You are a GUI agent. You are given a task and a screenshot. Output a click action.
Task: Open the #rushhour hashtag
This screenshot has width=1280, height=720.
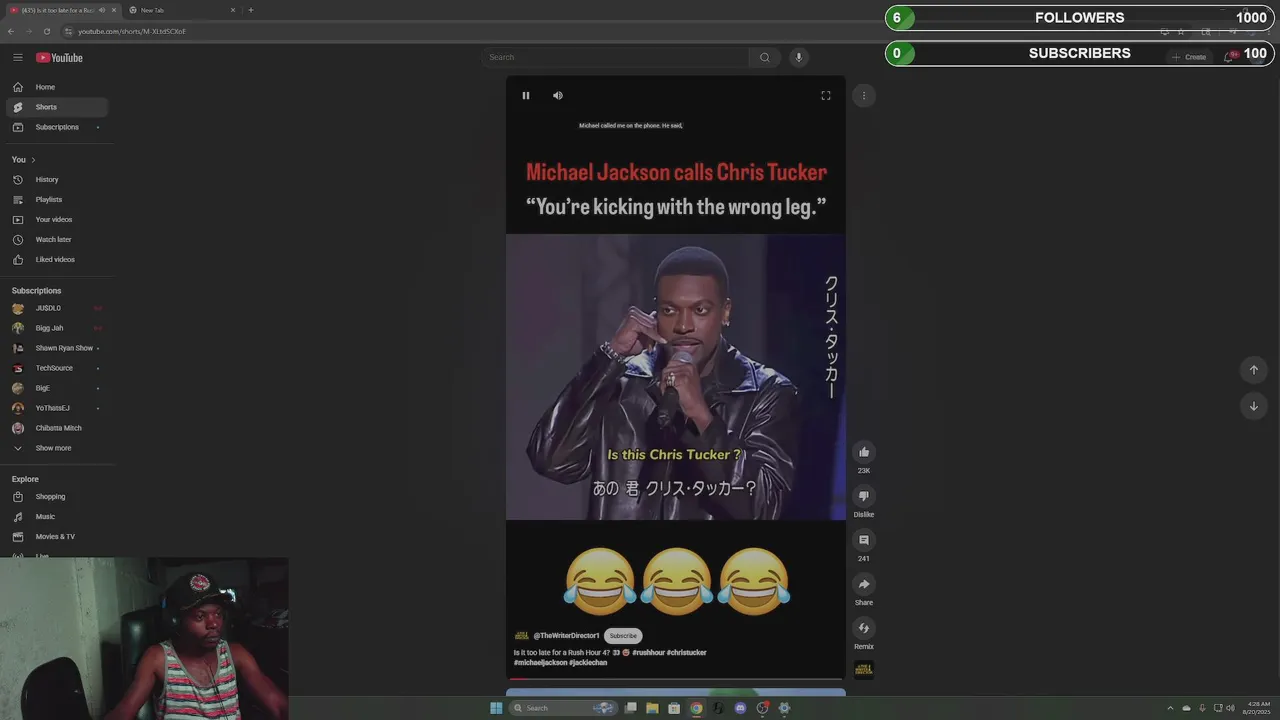(648, 652)
